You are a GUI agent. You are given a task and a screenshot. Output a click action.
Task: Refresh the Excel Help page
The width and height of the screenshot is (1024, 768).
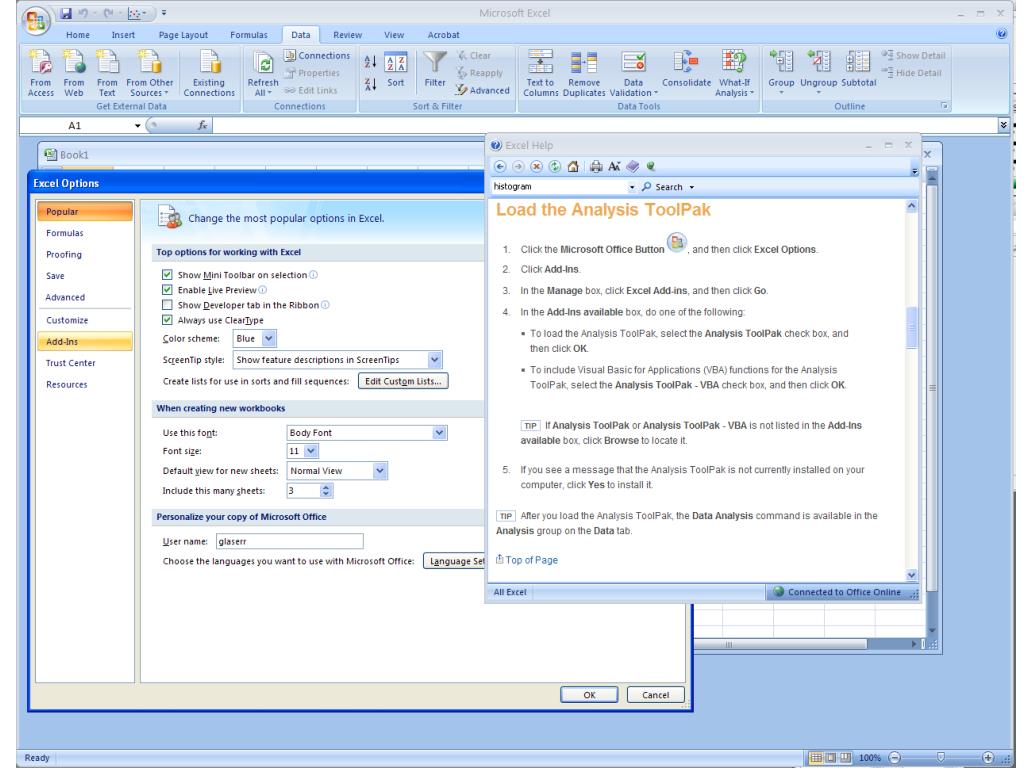click(554, 167)
